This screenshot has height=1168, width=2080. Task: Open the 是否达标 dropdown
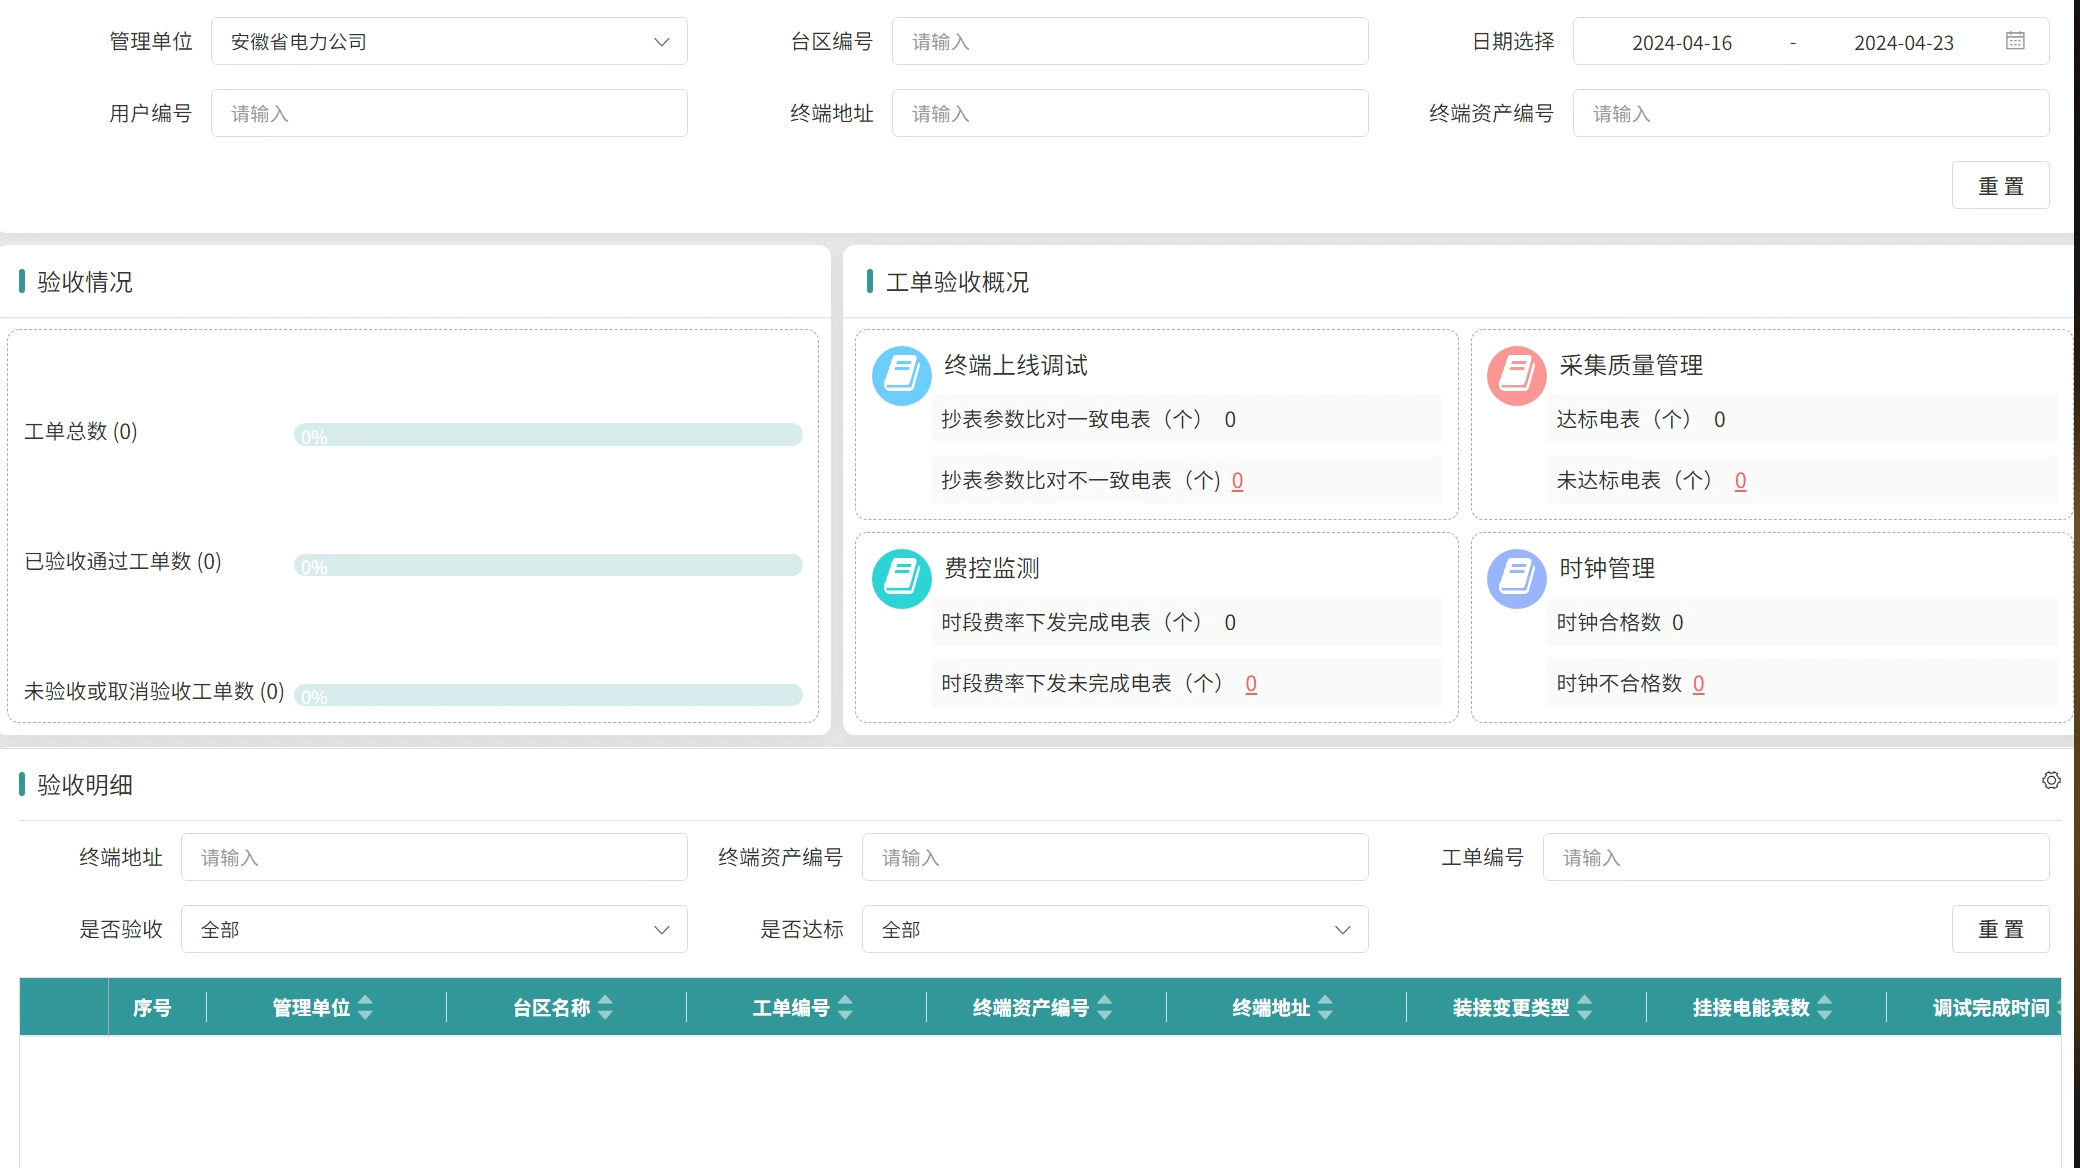click(x=1115, y=929)
